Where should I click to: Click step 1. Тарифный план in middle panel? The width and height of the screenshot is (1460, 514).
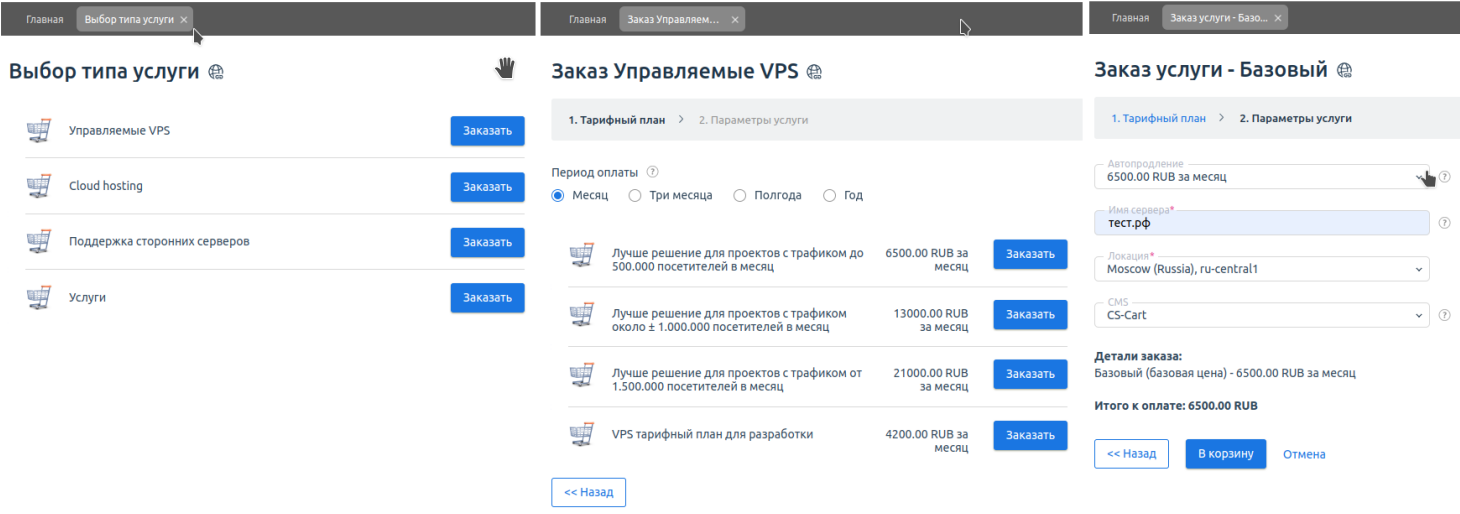pos(617,120)
